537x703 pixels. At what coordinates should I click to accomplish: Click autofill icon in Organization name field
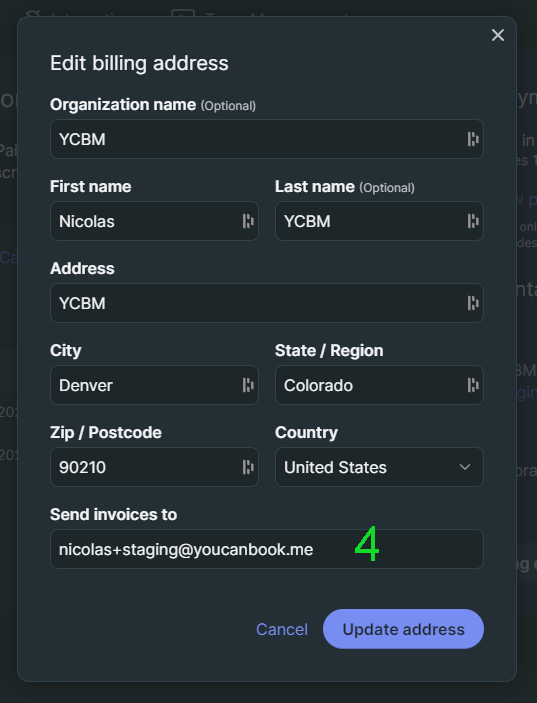473,139
